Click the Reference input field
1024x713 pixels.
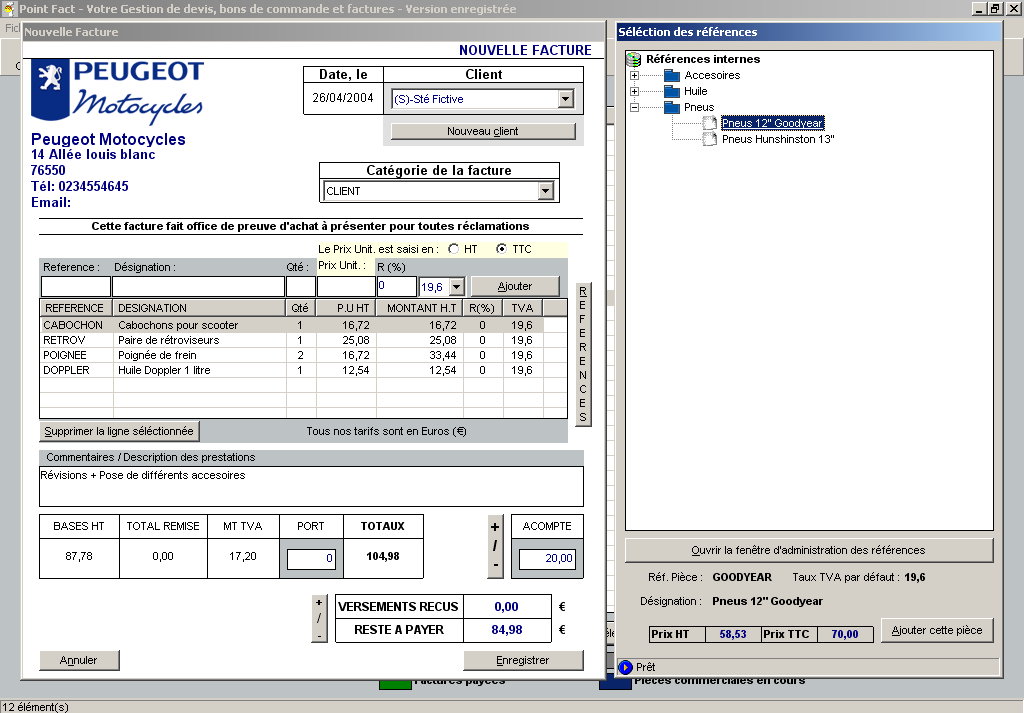coord(76,287)
